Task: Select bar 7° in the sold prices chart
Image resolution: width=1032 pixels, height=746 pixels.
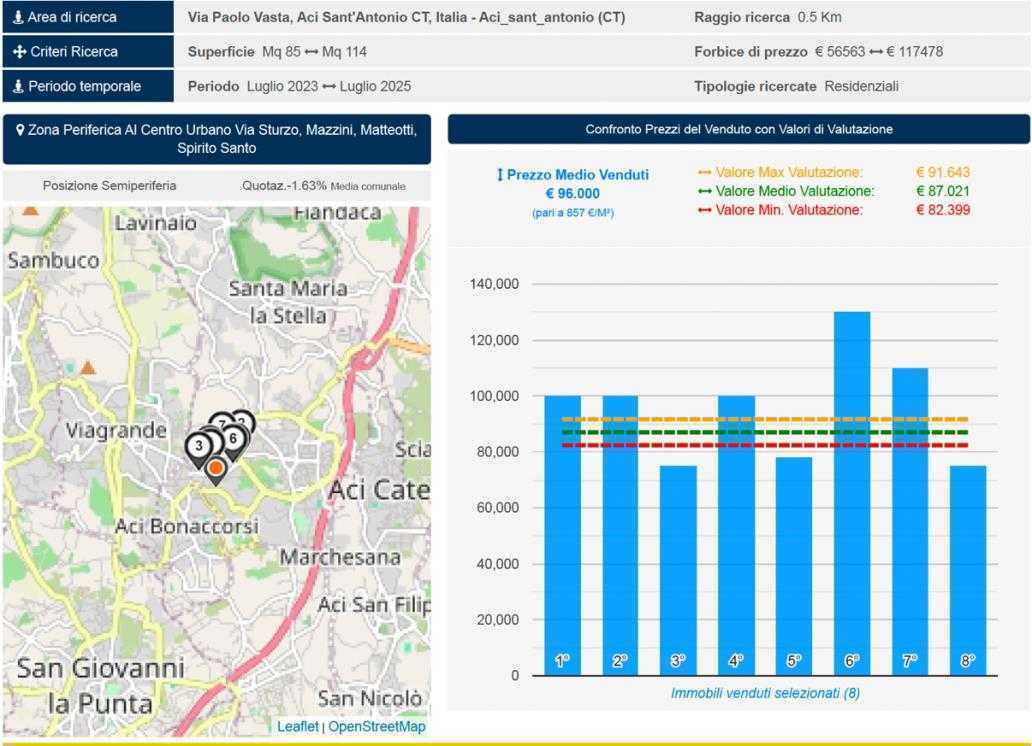Action: click(x=910, y=521)
